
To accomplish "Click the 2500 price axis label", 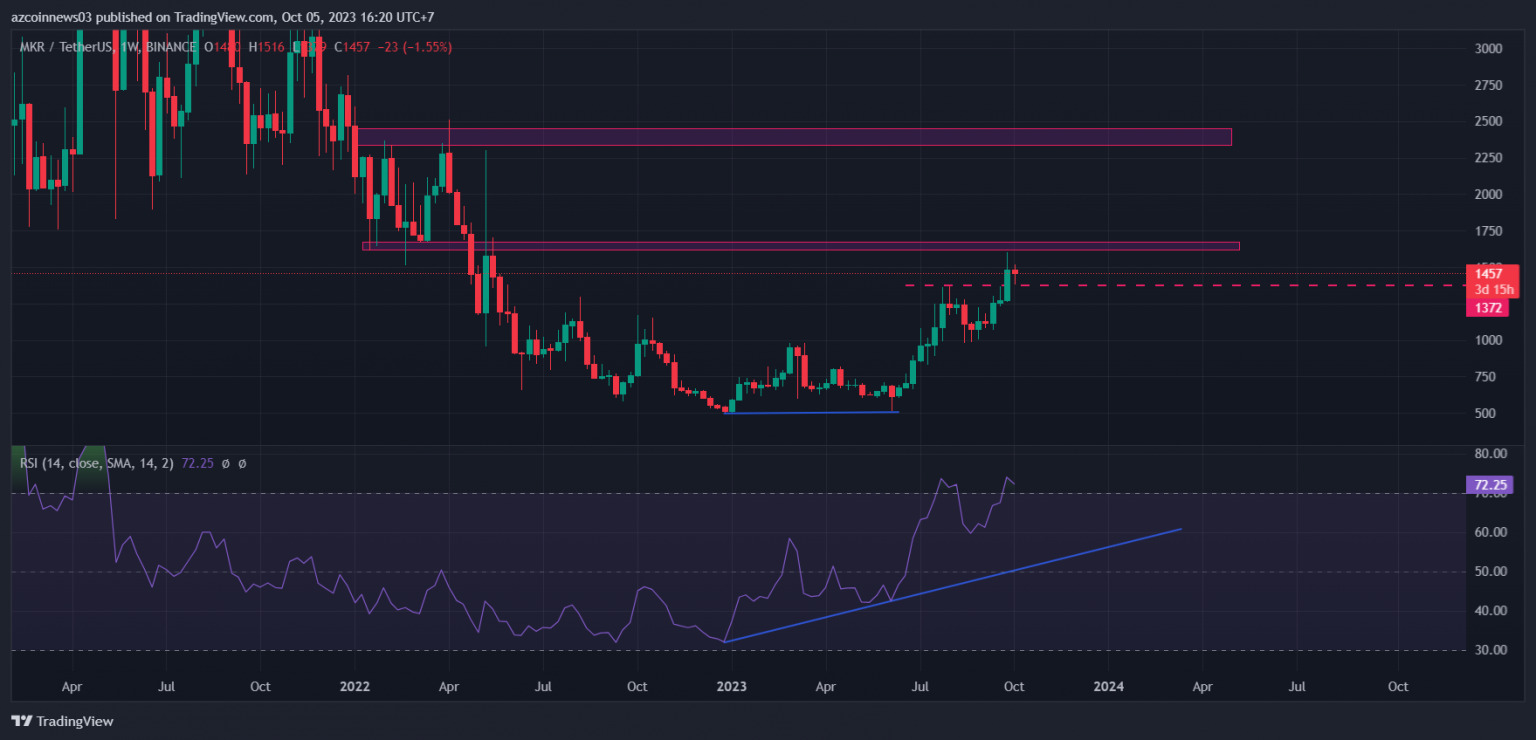I will [1488, 121].
